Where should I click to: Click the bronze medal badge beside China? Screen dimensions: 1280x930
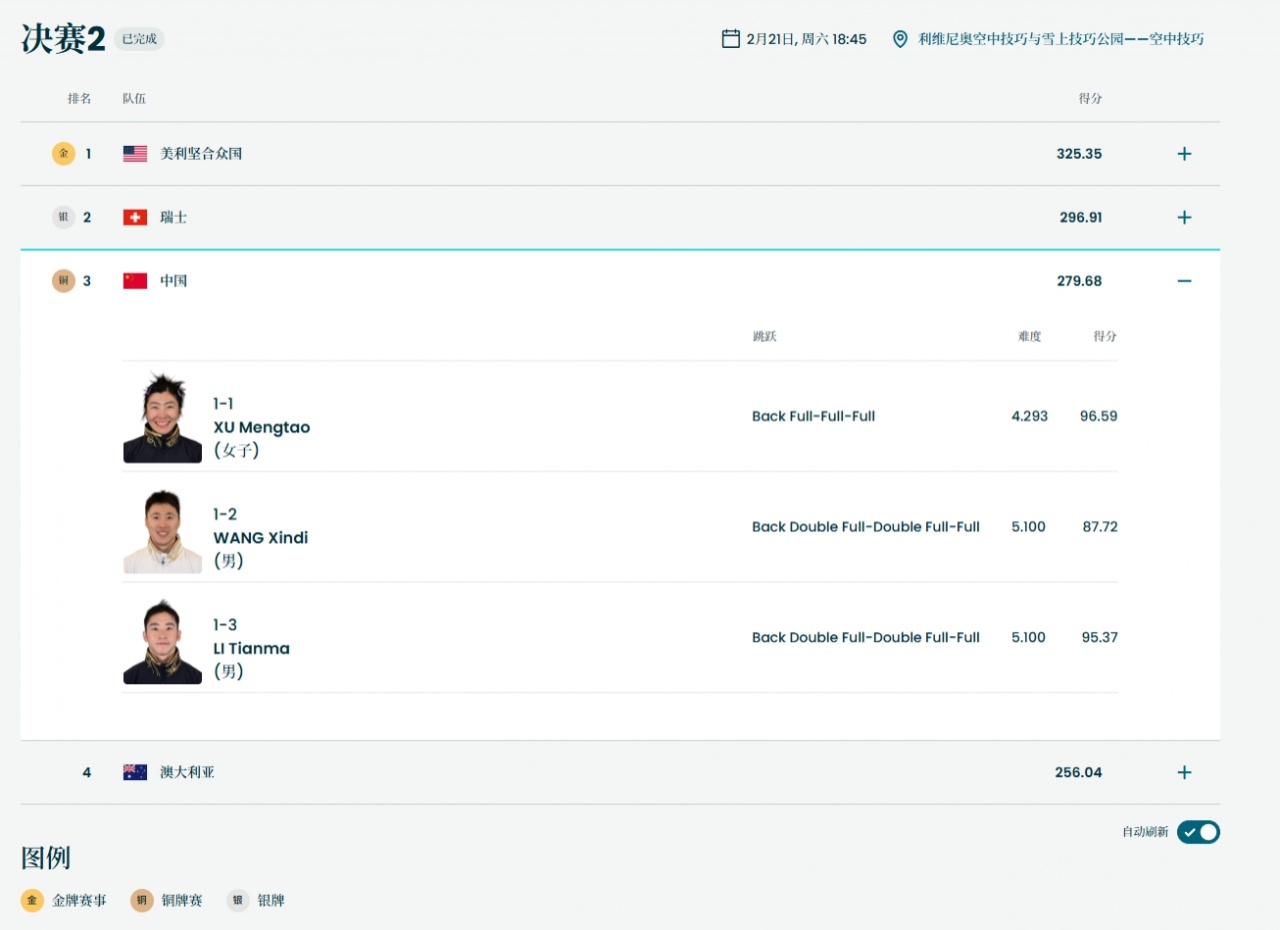(x=63, y=281)
